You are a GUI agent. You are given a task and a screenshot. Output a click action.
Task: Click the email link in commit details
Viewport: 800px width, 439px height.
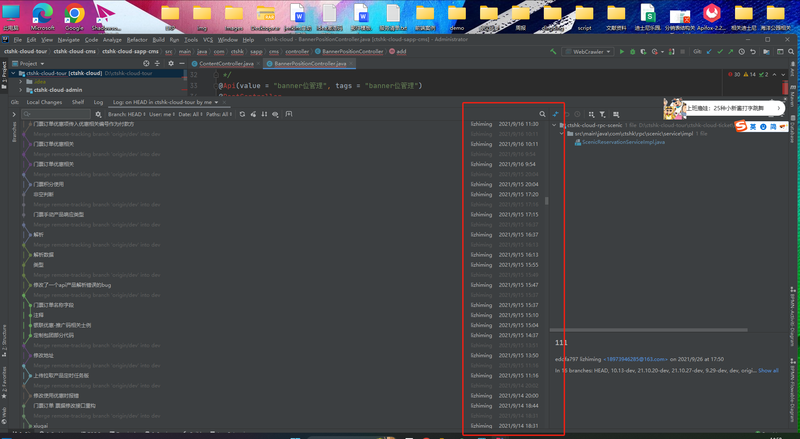[x=635, y=359]
